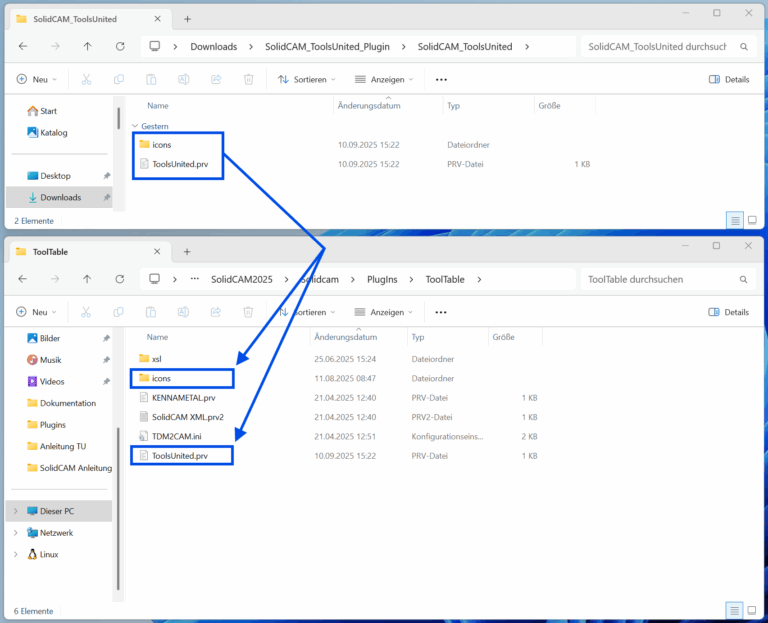Screen dimensions: 768x623
Task: Select SolidCAM XML.prv2 file
Action: pyautogui.click(x=188, y=417)
